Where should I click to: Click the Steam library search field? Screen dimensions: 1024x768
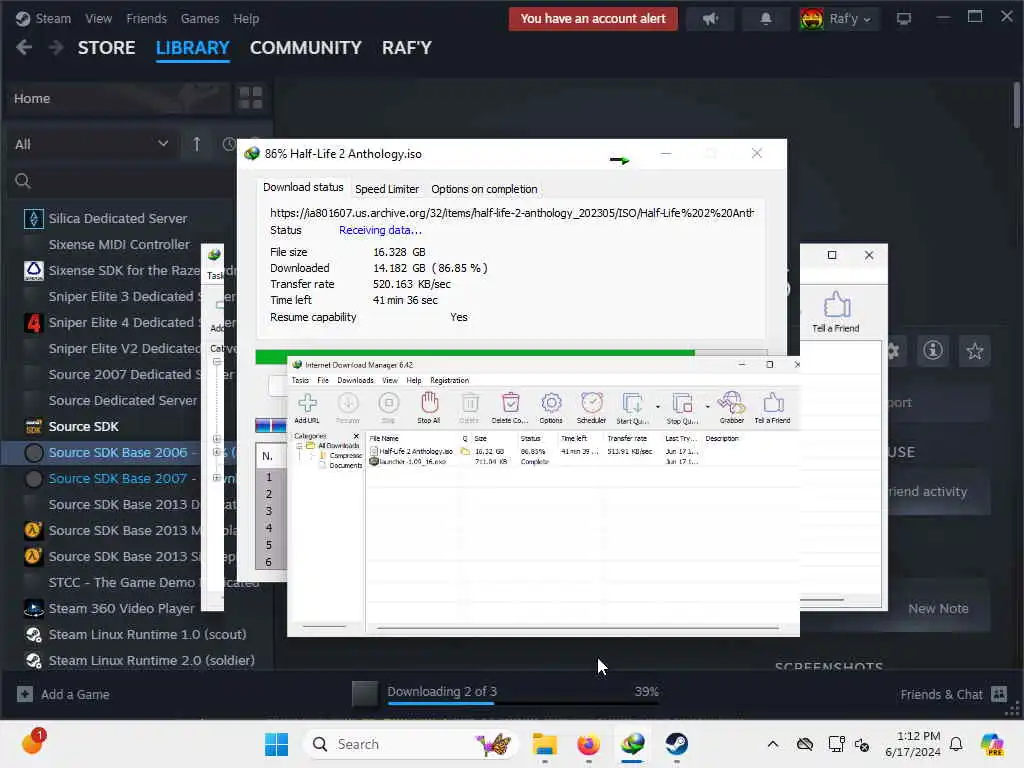tap(124, 181)
